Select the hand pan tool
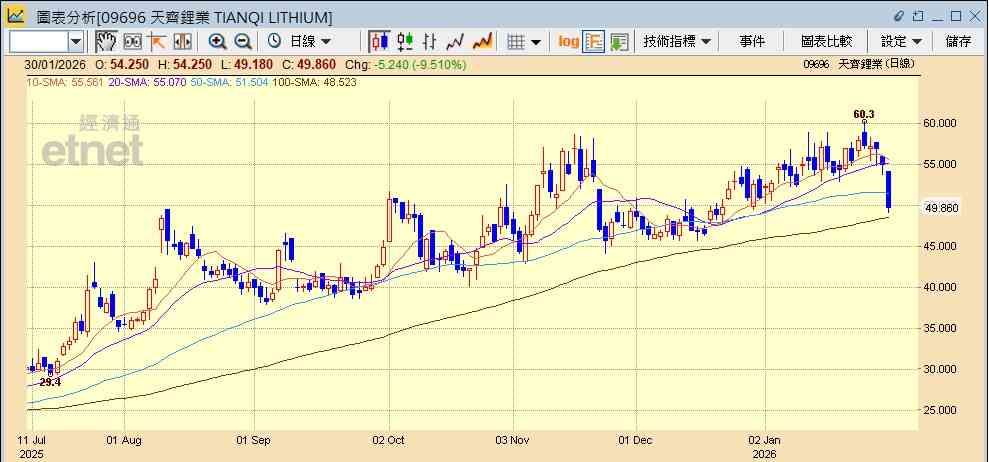This screenshot has width=989, height=462. click(x=106, y=42)
